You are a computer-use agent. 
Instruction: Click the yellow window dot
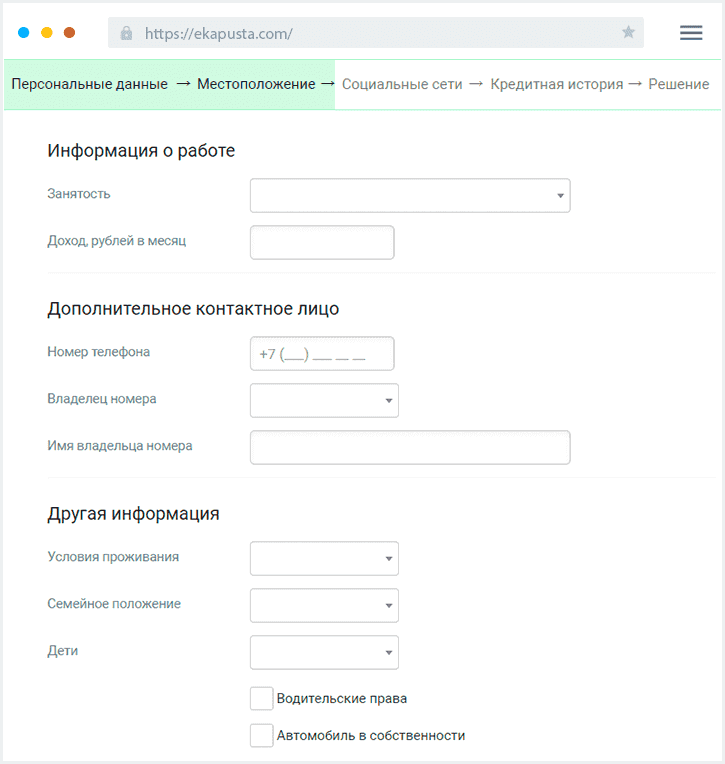(47, 33)
